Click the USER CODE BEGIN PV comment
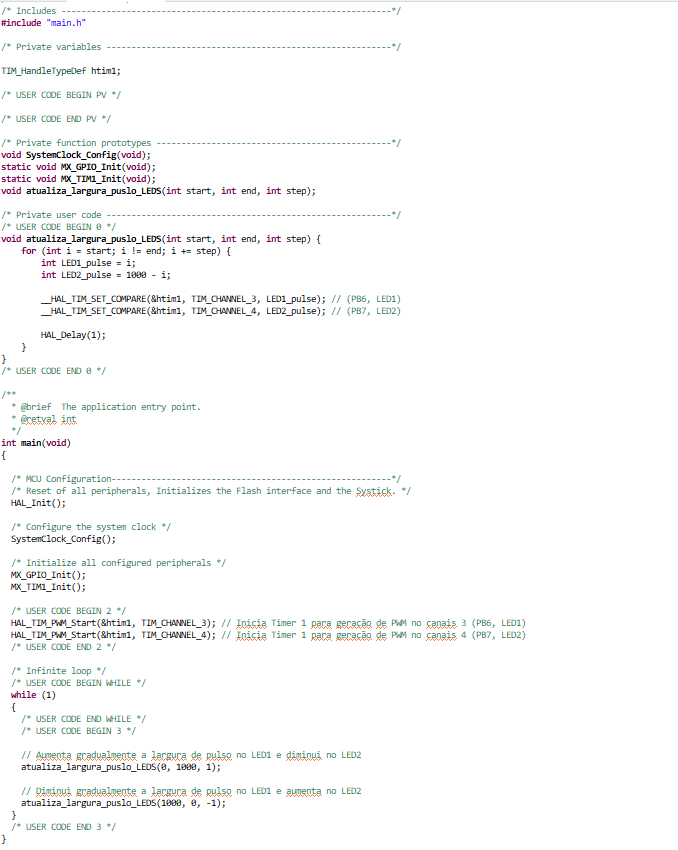This screenshot has height=850, width=678. click(x=60, y=95)
